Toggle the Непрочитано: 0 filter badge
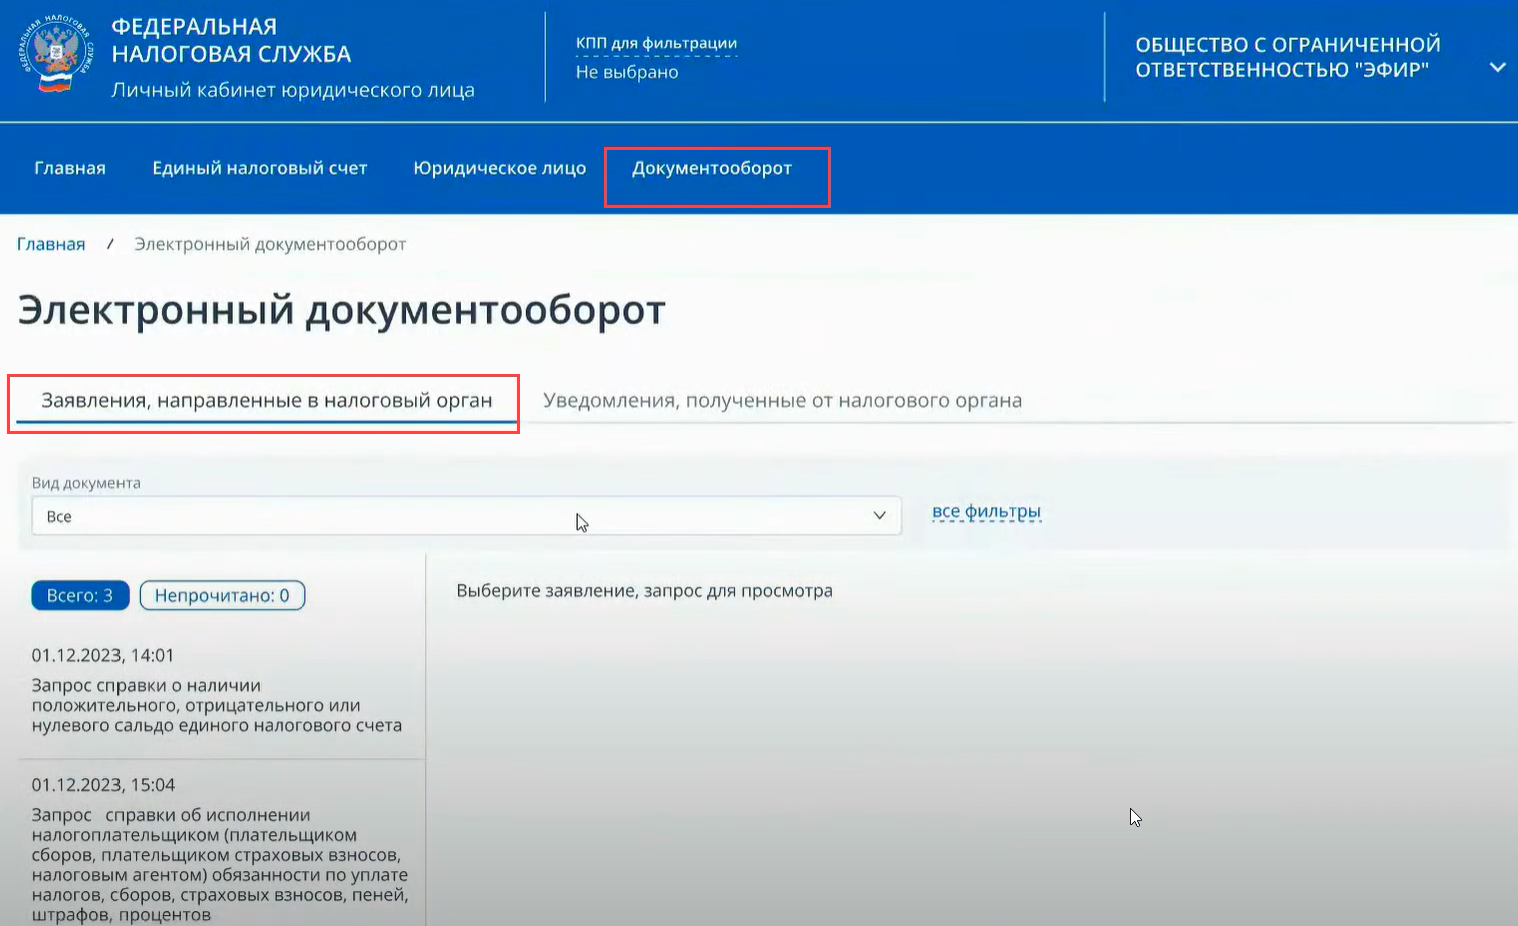This screenshot has height=926, width=1518. click(x=222, y=595)
